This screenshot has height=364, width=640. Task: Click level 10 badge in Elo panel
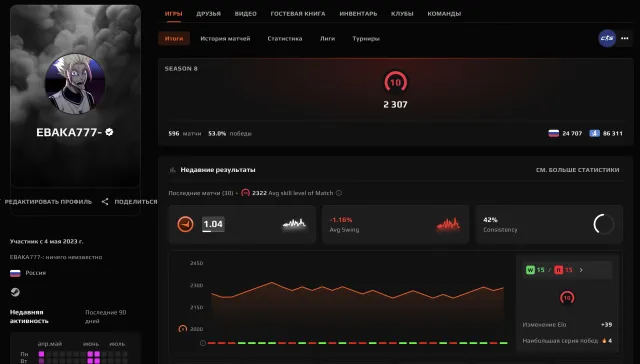[567, 297]
